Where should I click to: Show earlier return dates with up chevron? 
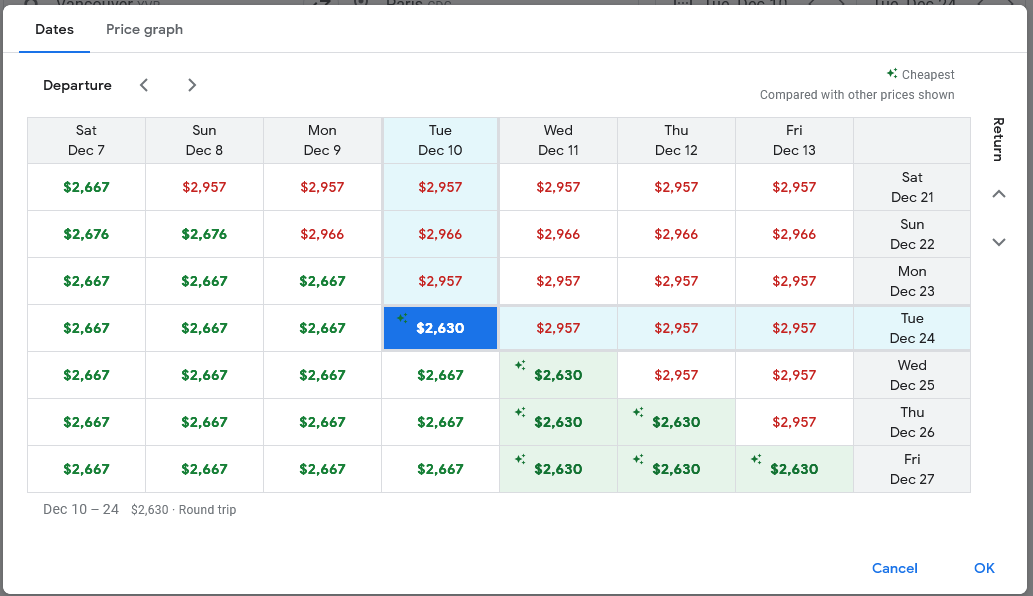[998, 194]
